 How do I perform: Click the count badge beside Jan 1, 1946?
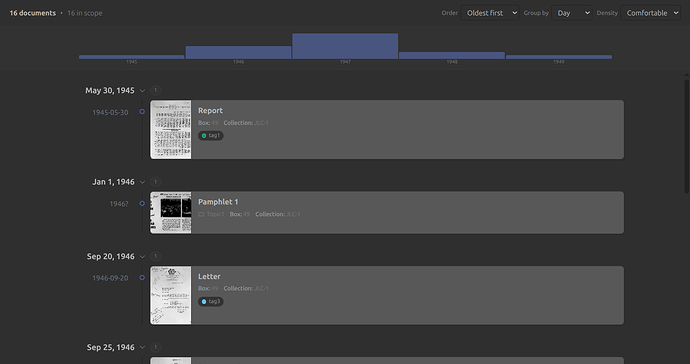point(155,182)
